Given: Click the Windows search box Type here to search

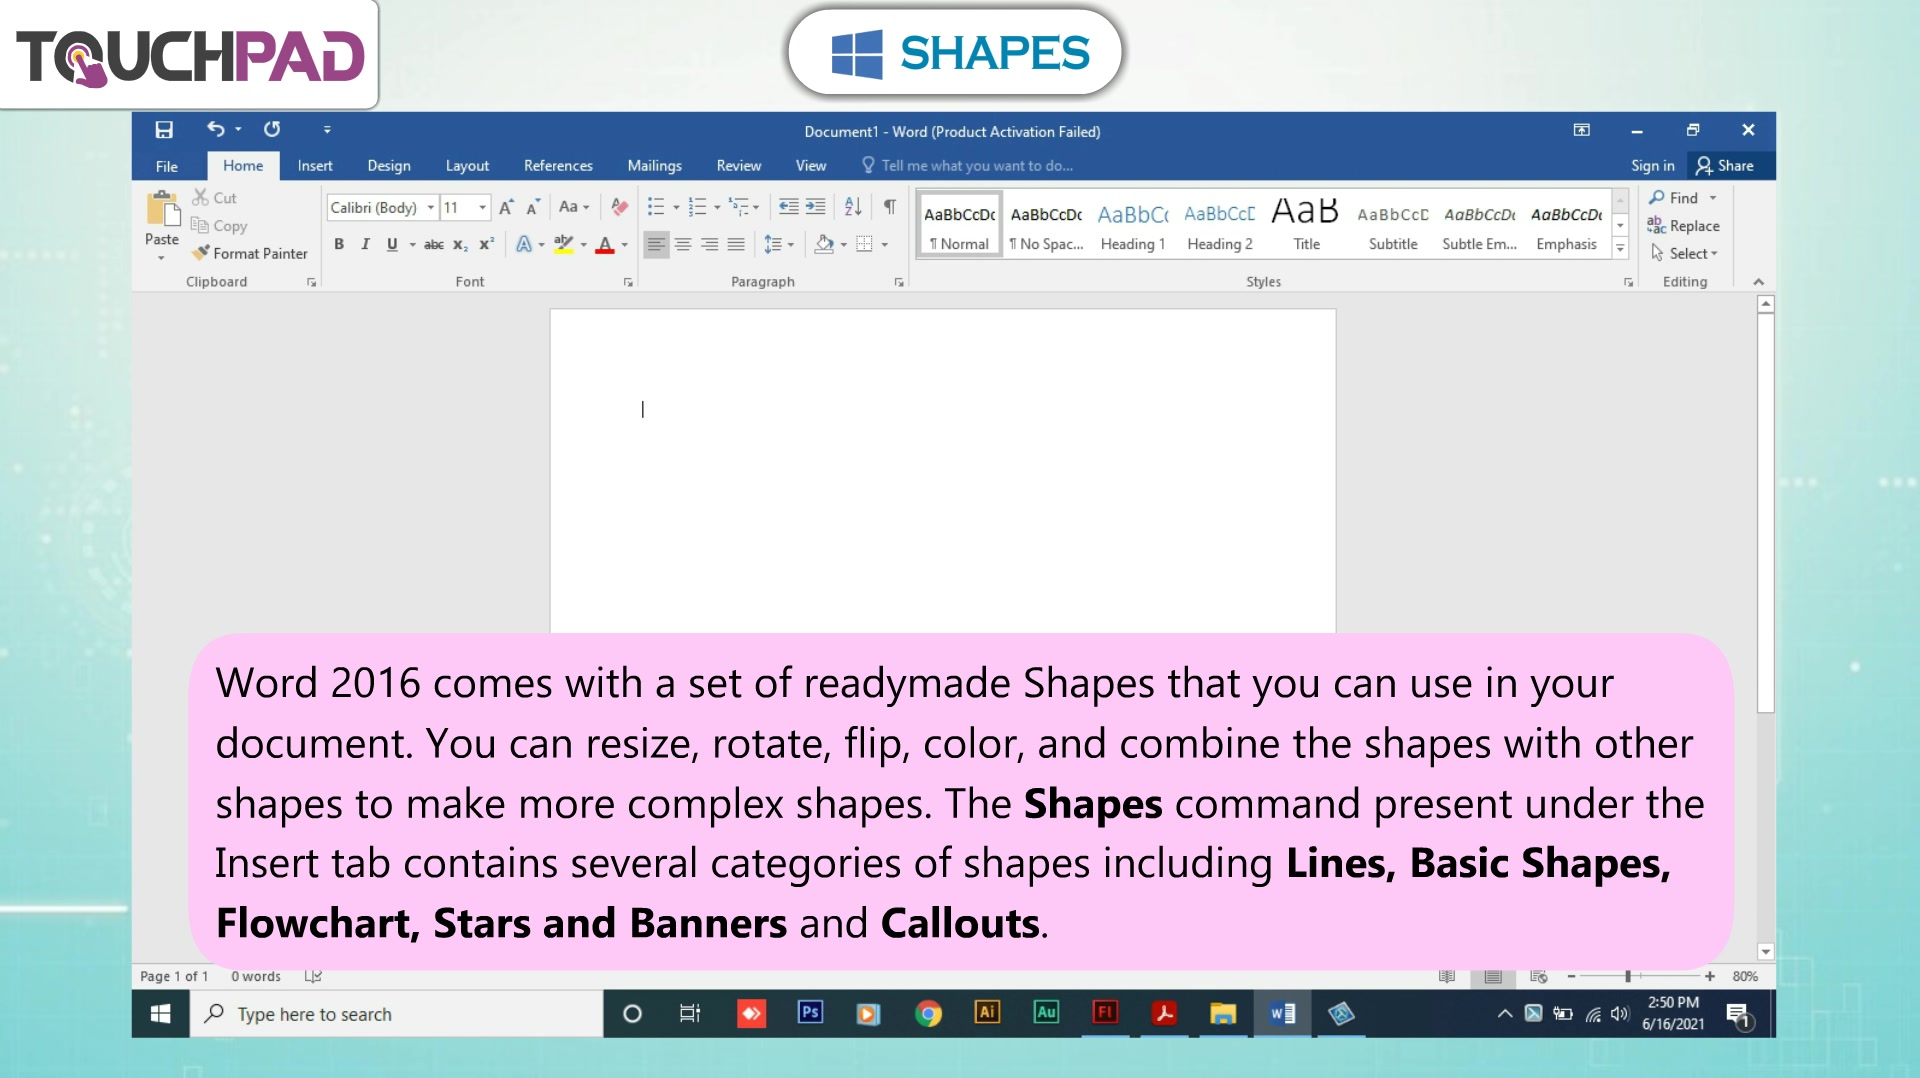Looking at the screenshot, I should 397,1014.
